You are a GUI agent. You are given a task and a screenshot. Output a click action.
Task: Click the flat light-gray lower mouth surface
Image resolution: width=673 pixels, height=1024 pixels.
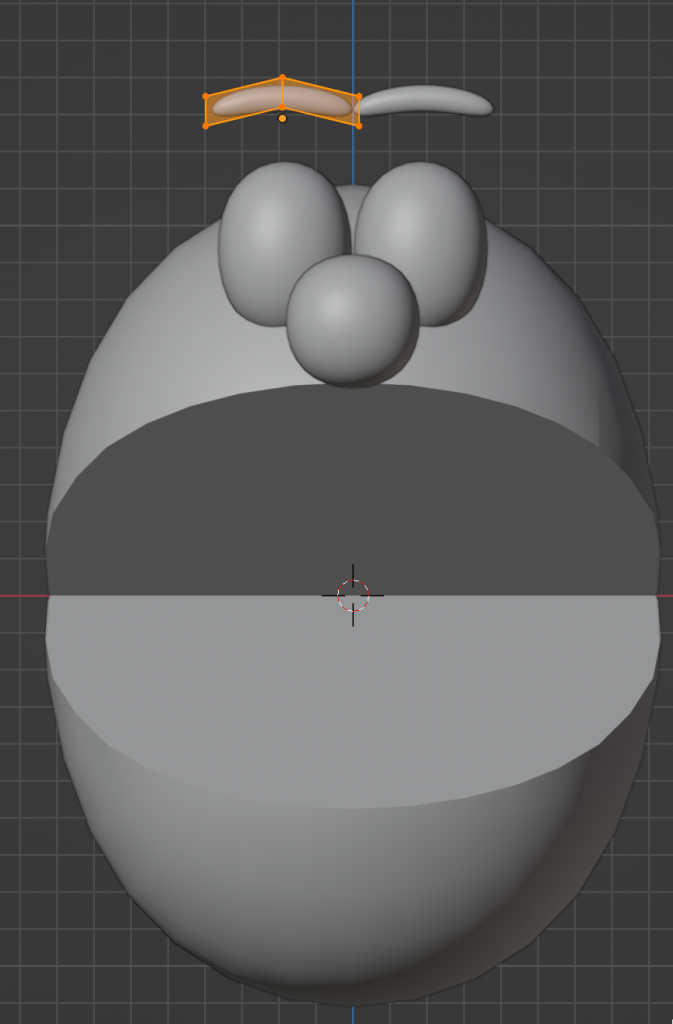pos(350,690)
